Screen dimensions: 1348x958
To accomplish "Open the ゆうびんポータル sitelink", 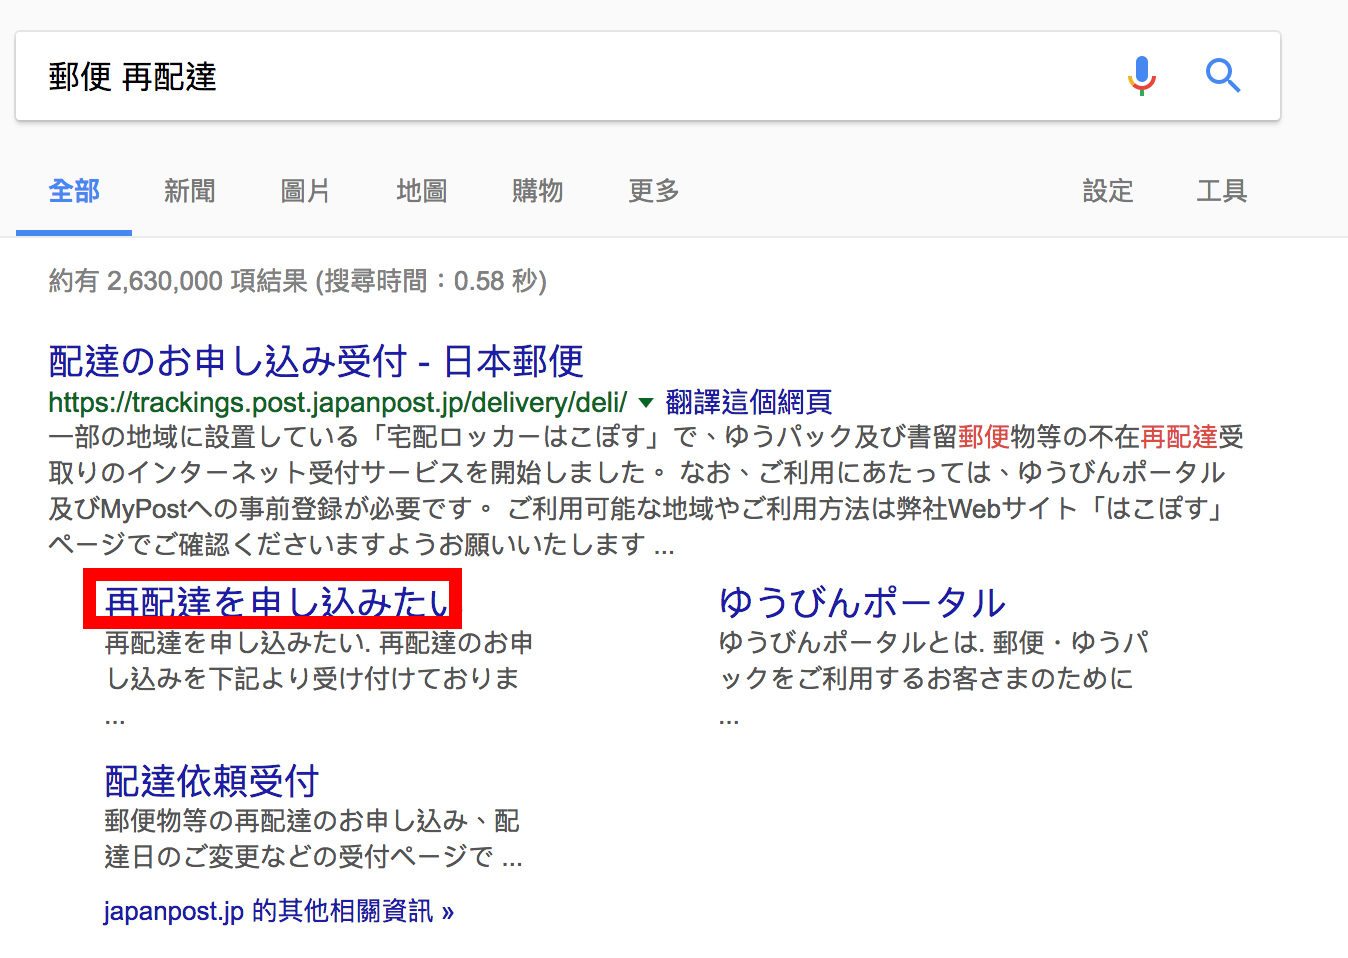I will (x=862, y=602).
